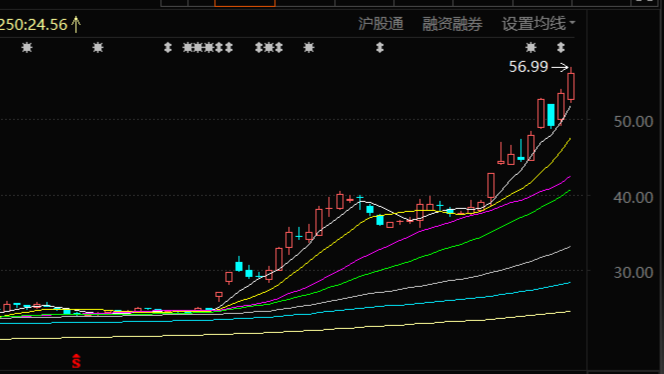This screenshot has height=374, width=664.
Task: Click the 融资融券 label
Action: pos(452,24)
